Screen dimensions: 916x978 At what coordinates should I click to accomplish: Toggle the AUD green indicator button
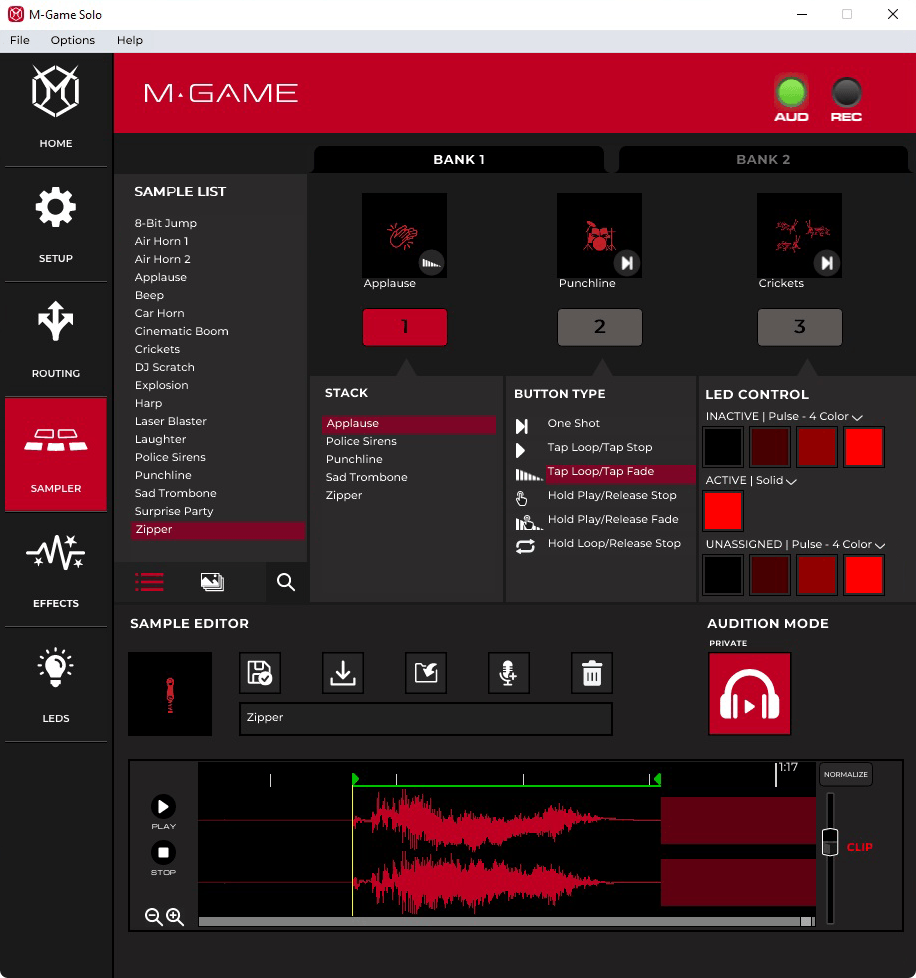791,99
